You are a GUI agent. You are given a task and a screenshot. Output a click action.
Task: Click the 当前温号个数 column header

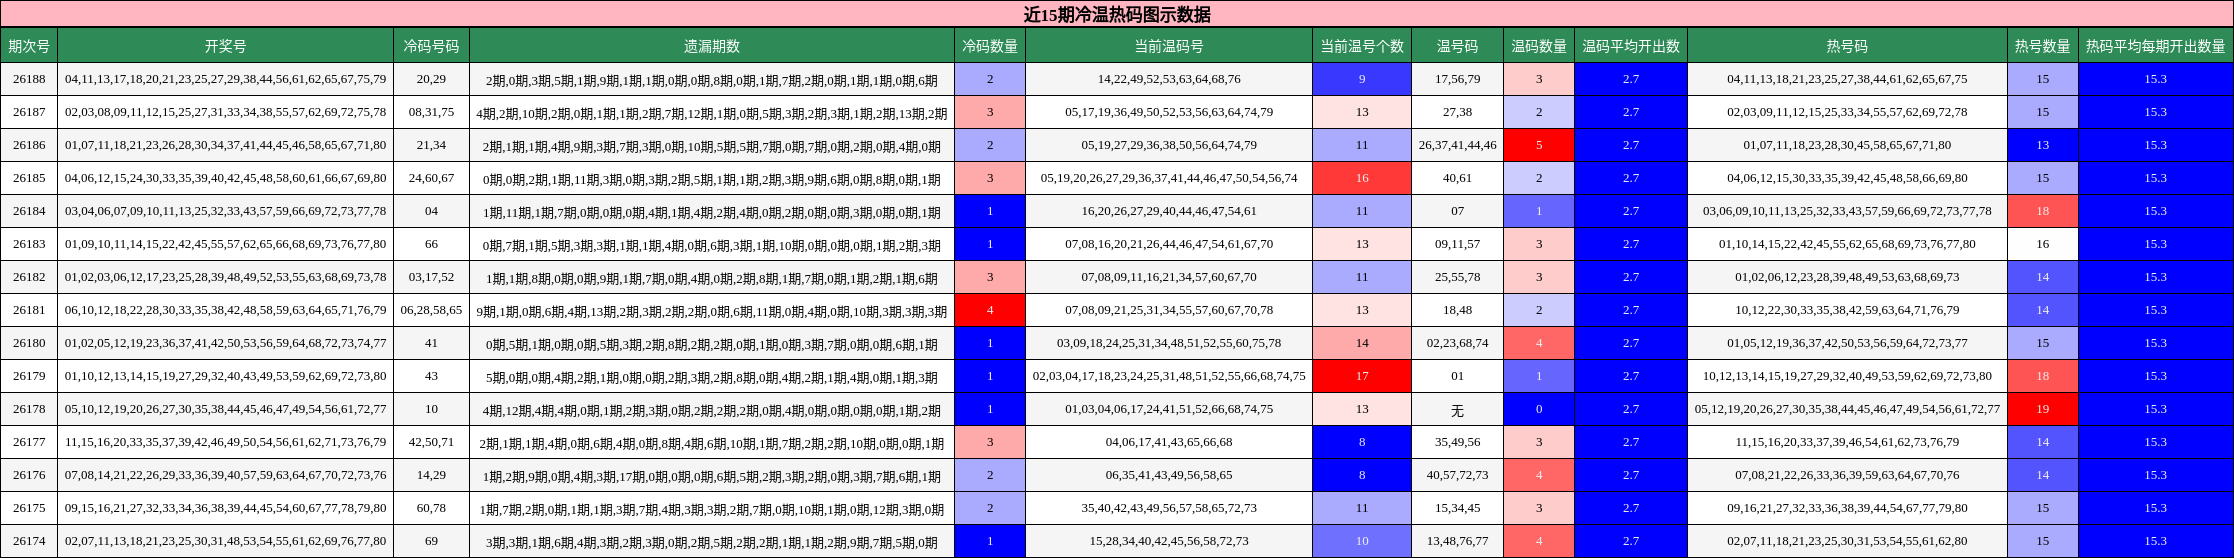pyautogui.click(x=1362, y=46)
